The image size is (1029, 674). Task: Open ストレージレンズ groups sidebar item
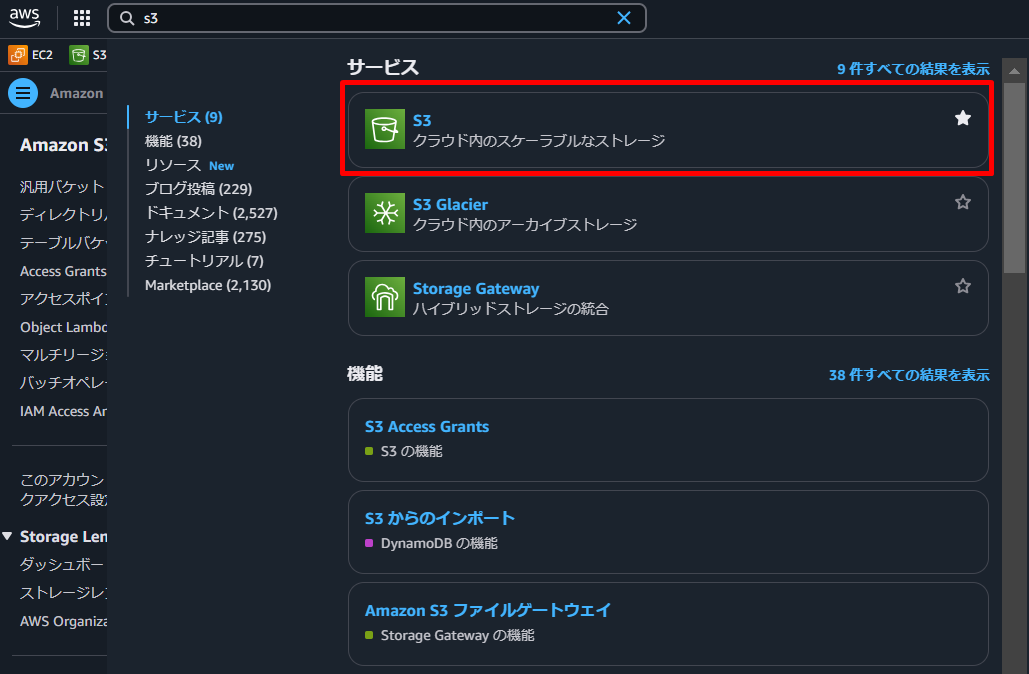(63, 593)
